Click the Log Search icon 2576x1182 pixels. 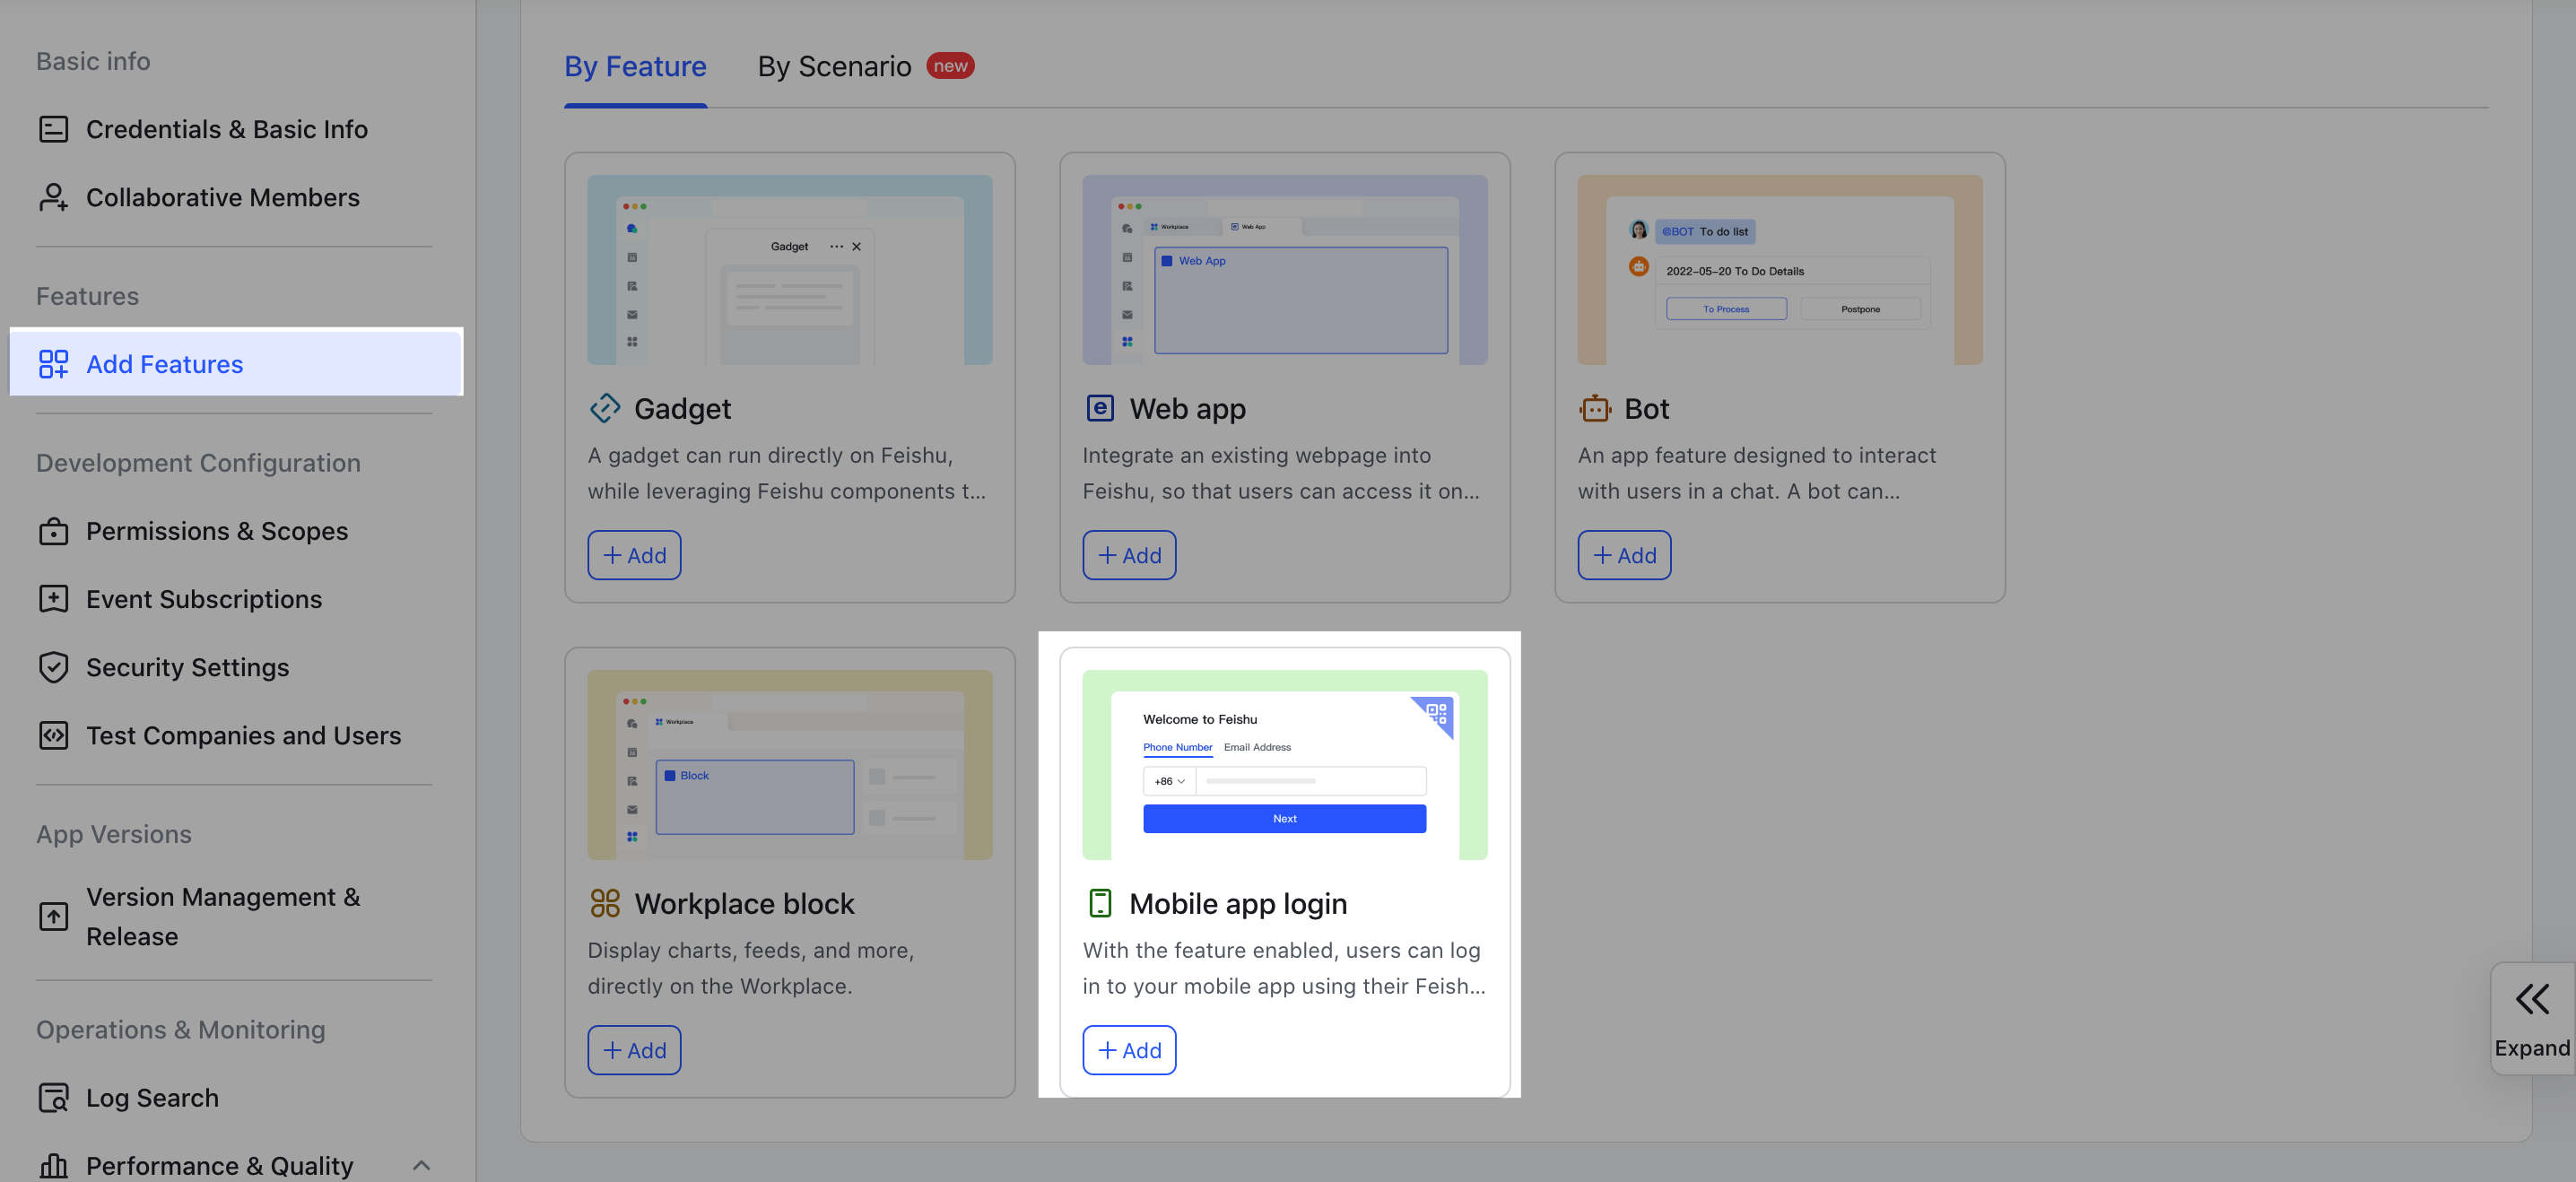(53, 1097)
